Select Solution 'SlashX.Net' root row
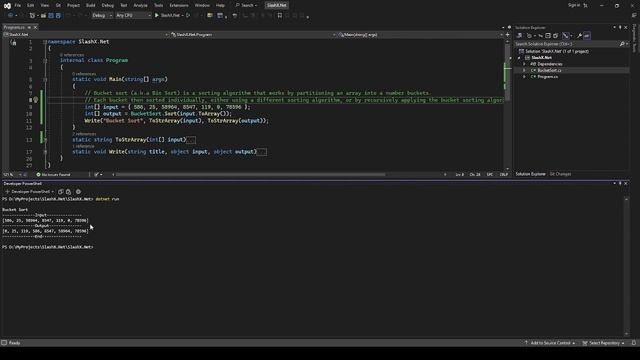This screenshot has width=640, height=360. (557, 51)
